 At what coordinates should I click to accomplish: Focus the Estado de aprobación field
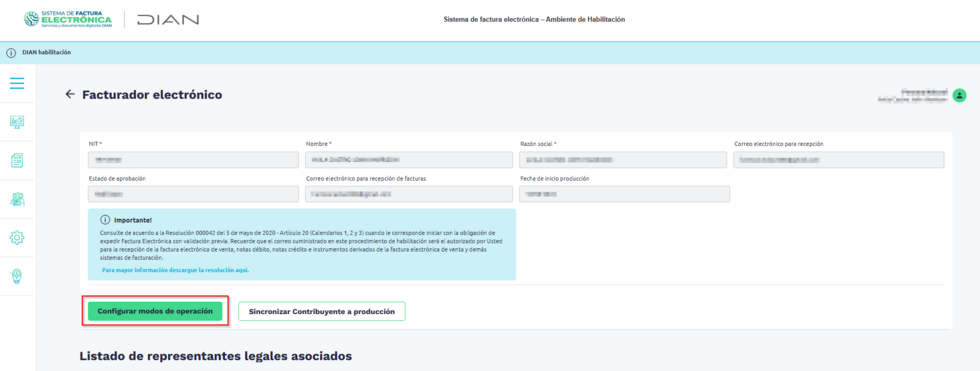click(194, 194)
